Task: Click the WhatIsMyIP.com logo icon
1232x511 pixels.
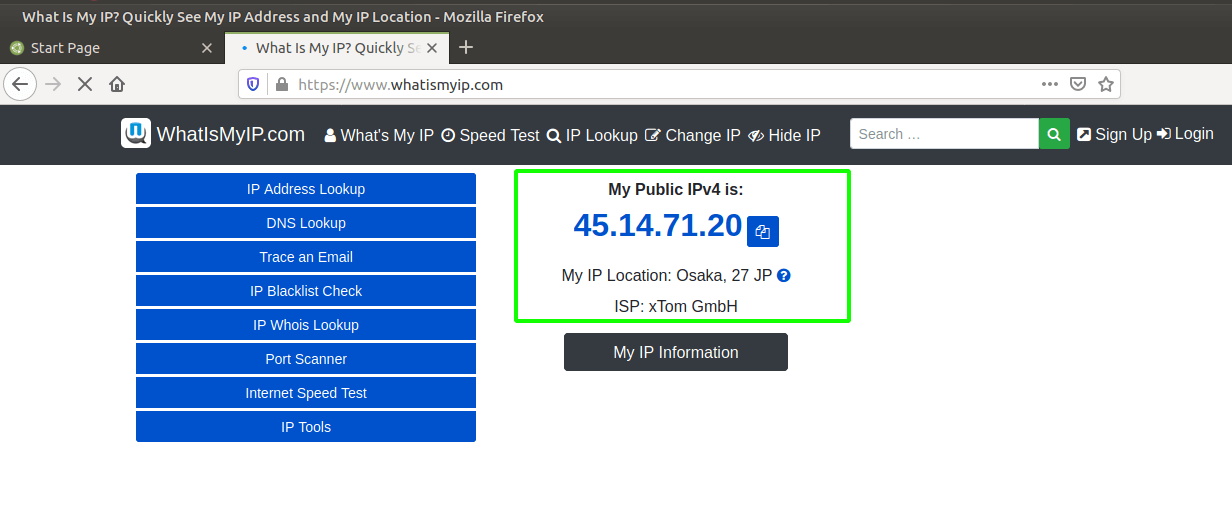Action: [136, 134]
